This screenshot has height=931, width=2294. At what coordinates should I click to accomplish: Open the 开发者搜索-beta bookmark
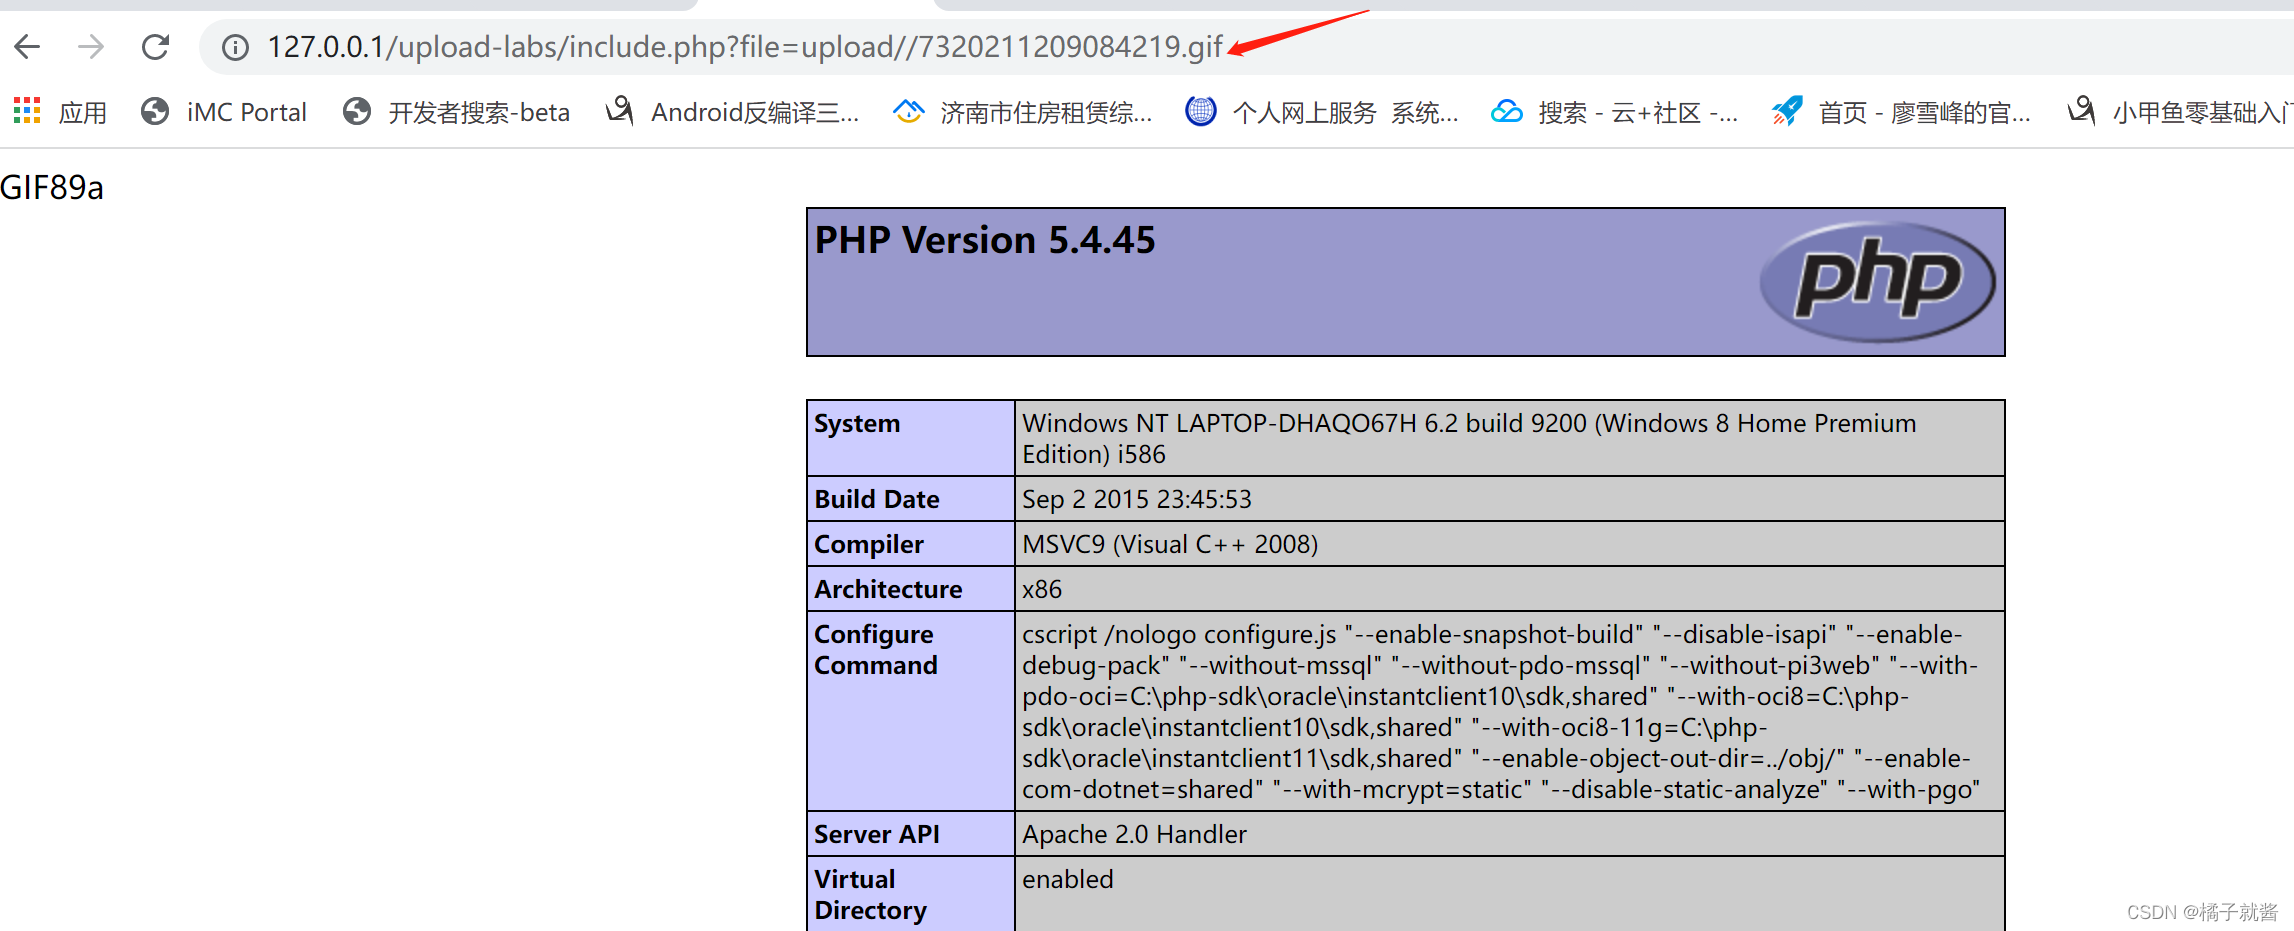[456, 112]
